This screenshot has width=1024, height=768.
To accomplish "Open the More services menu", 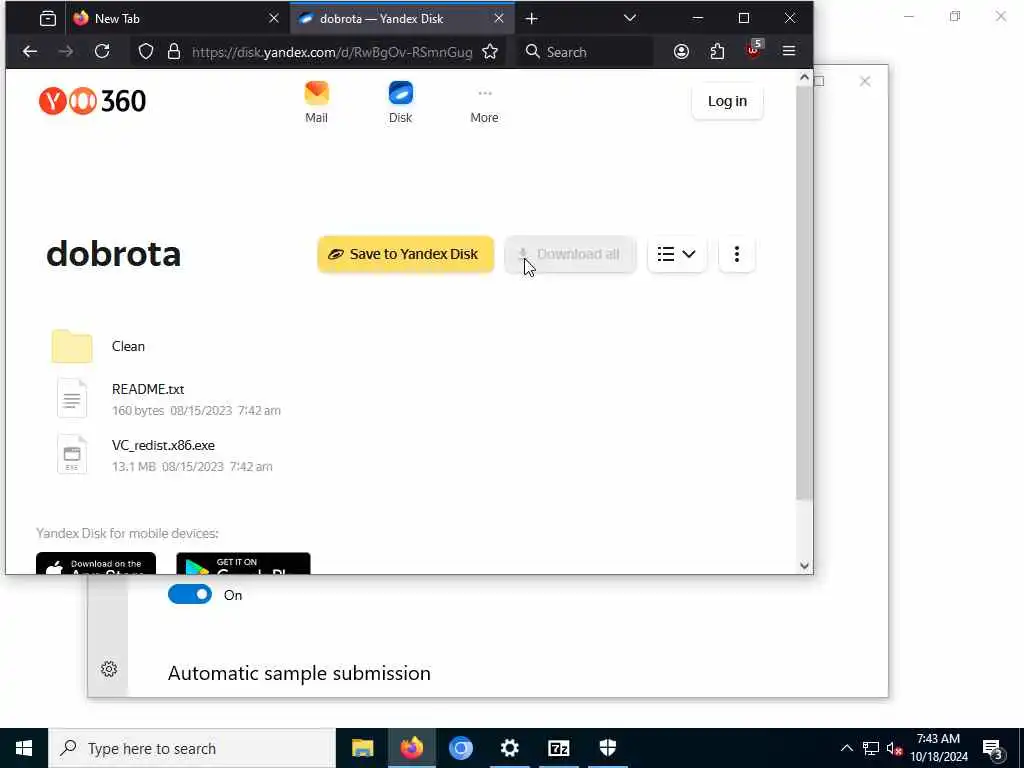I will 484,104.
